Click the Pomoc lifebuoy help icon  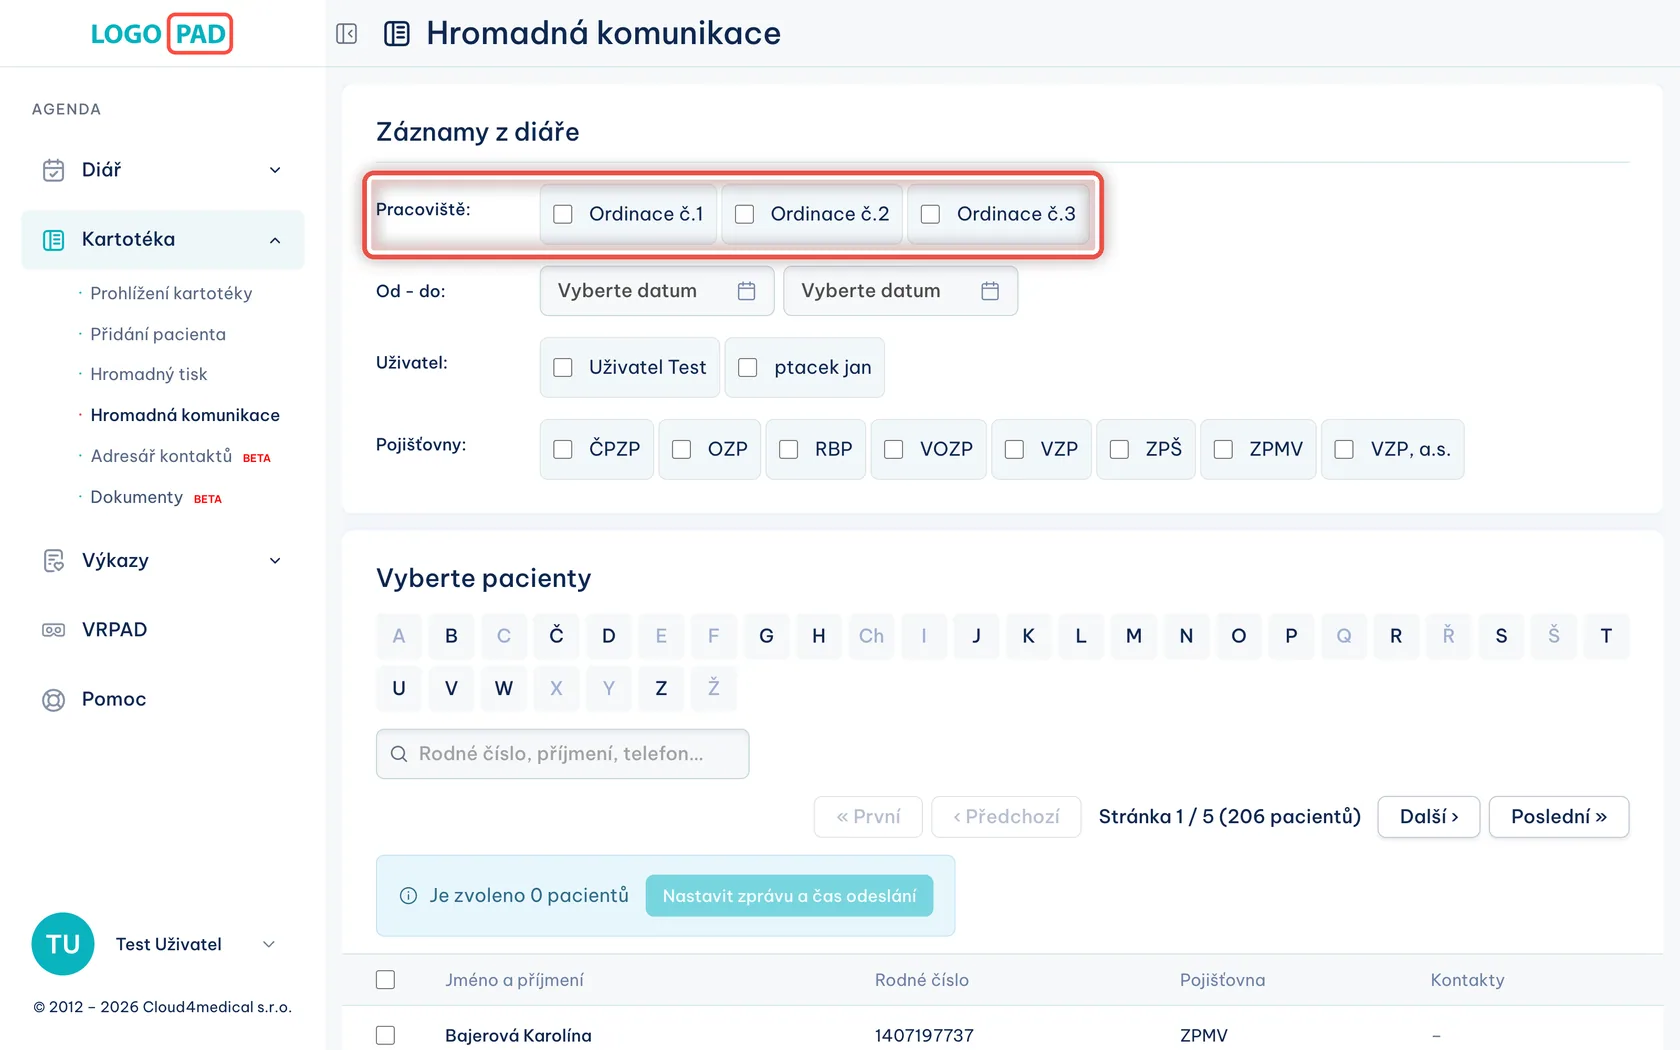click(53, 700)
